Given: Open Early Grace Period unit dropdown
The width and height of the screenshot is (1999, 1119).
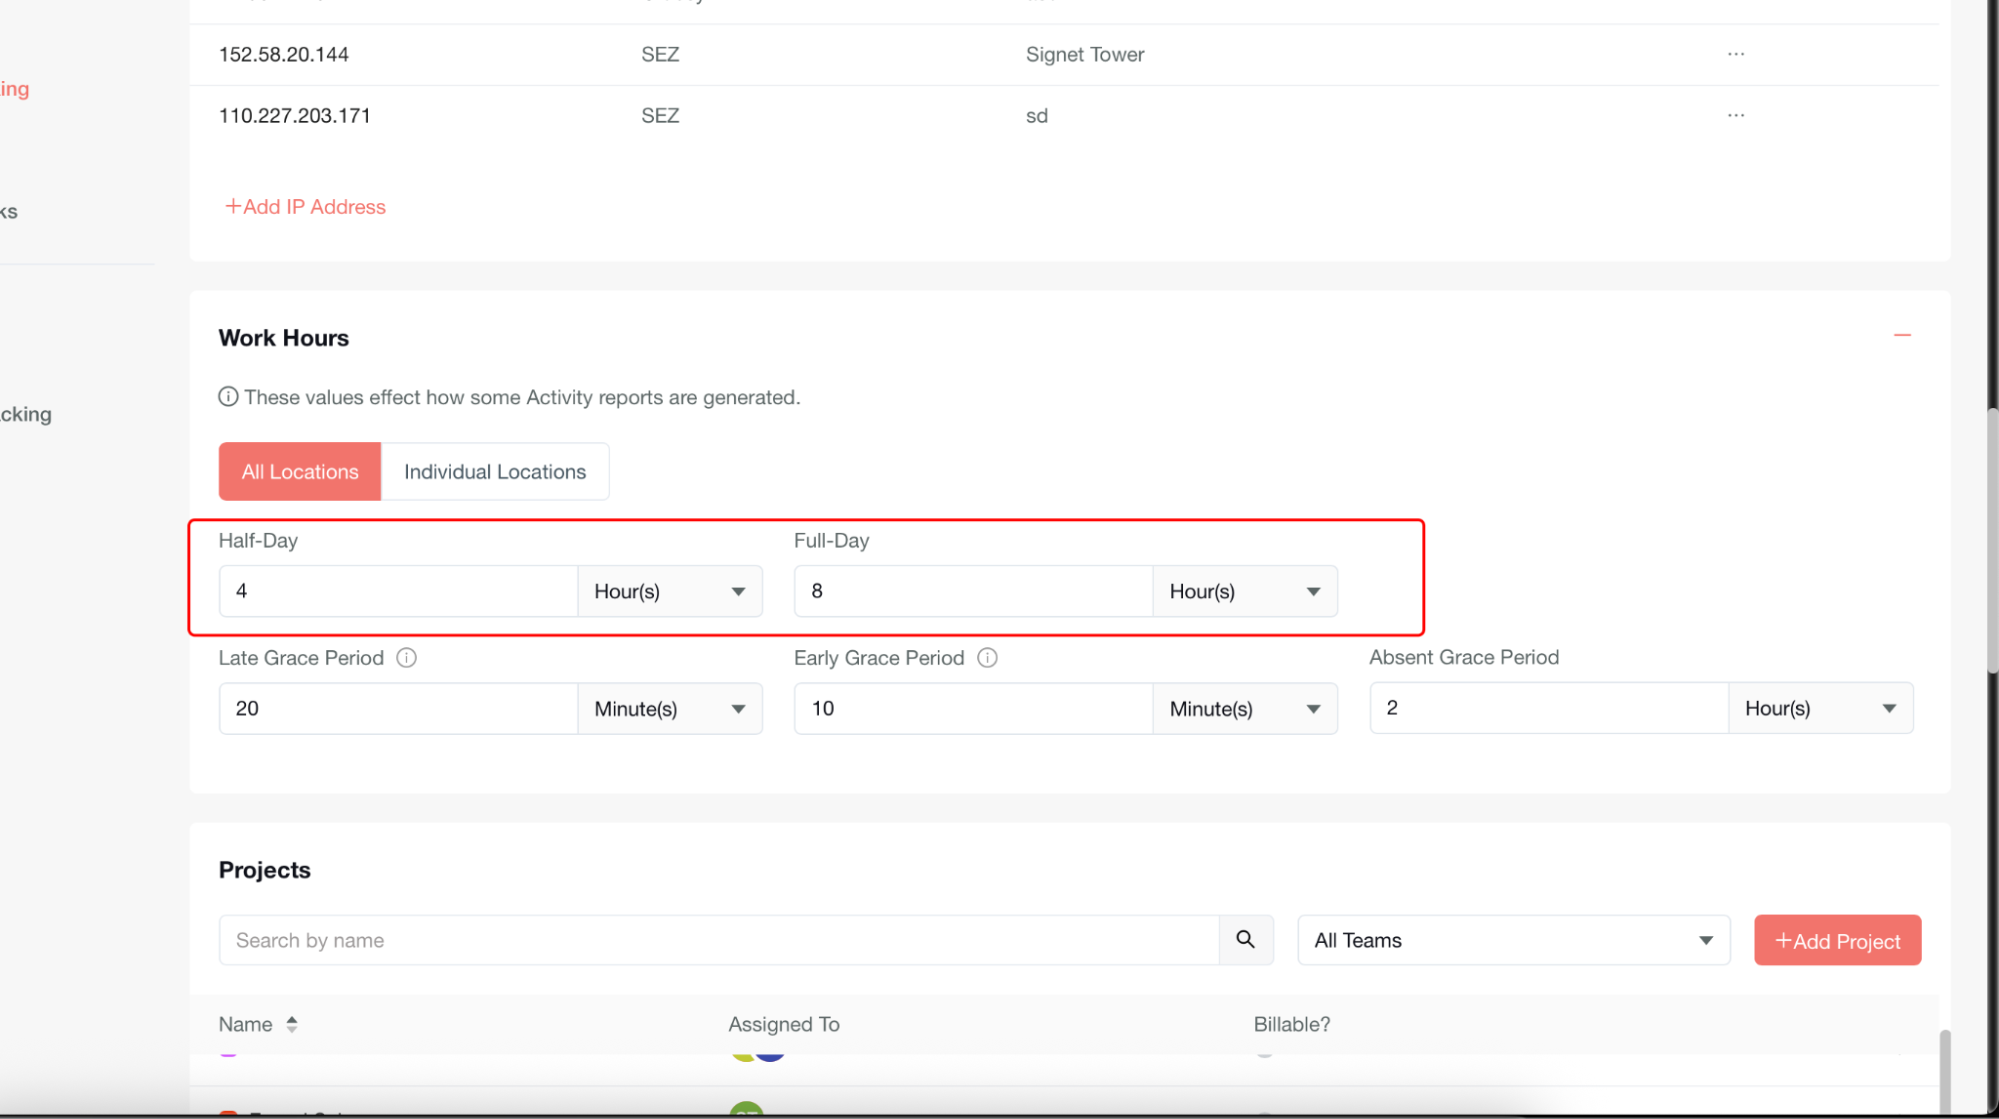Looking at the screenshot, I should pos(1244,709).
